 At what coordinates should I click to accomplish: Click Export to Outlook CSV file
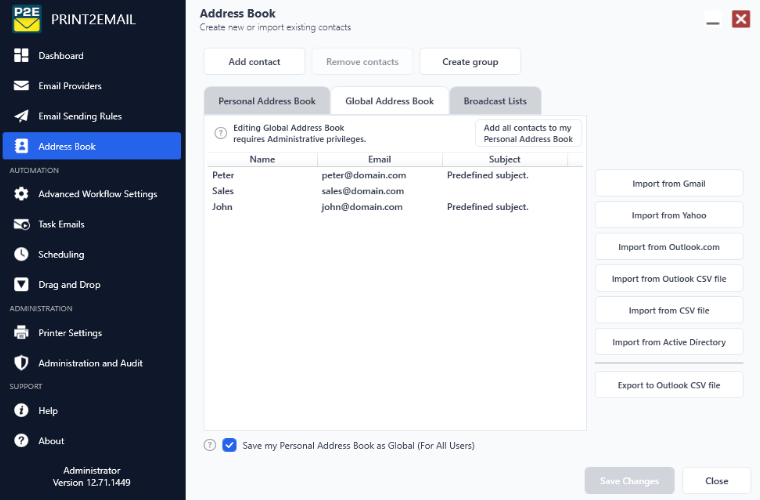click(669, 385)
